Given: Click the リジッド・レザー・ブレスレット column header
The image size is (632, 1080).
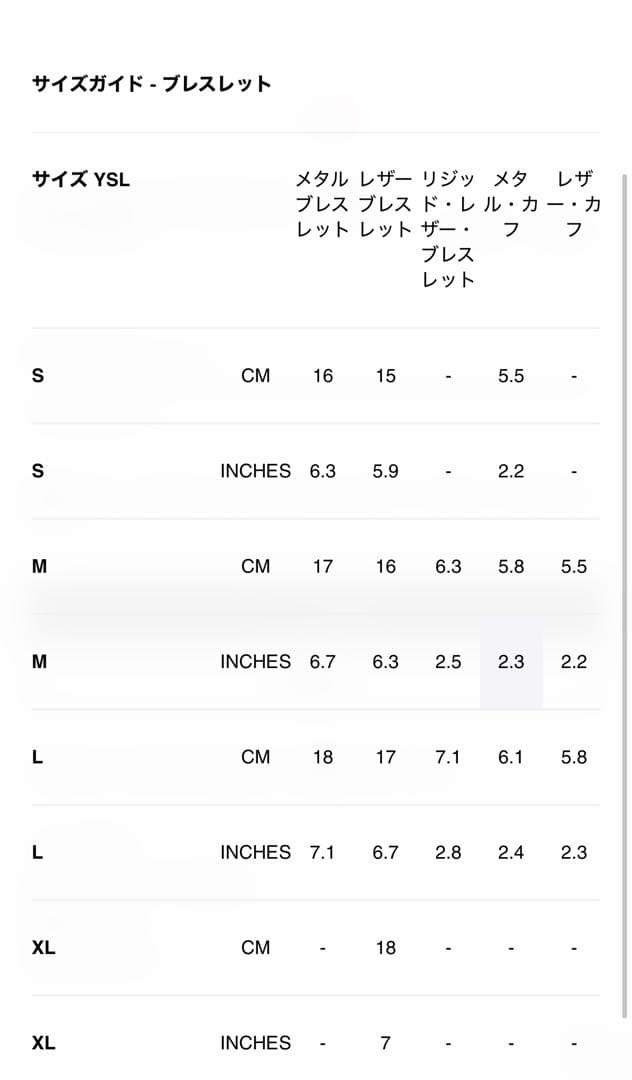Looking at the screenshot, I should click(x=448, y=229).
